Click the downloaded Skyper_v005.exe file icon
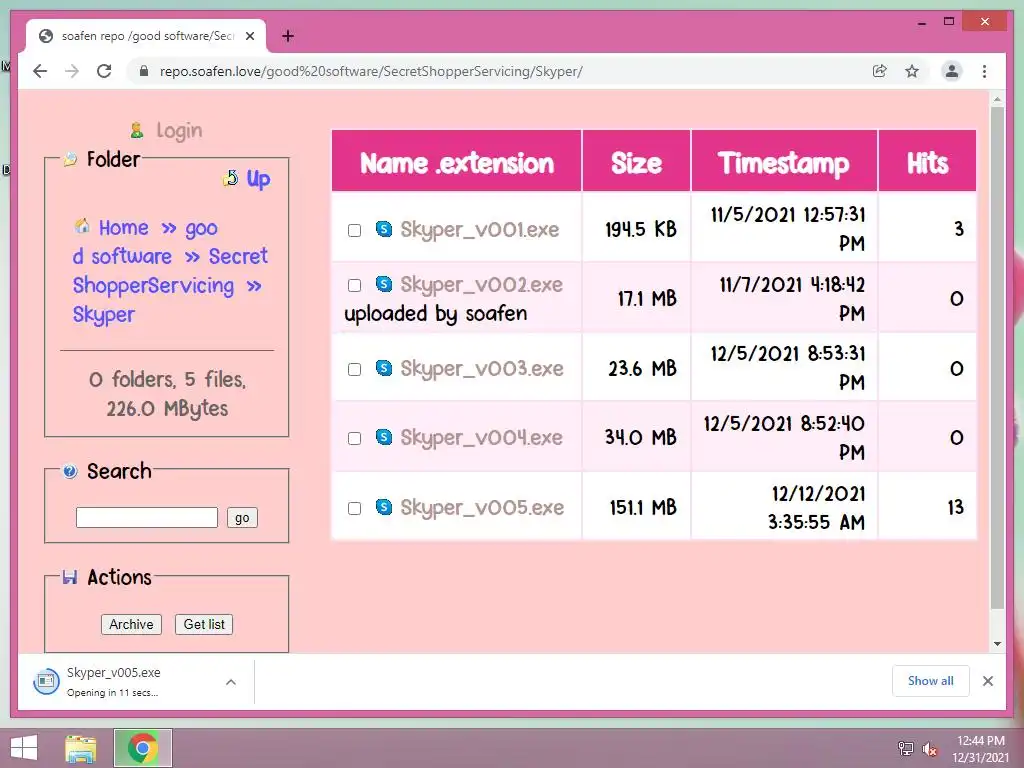 coord(46,682)
